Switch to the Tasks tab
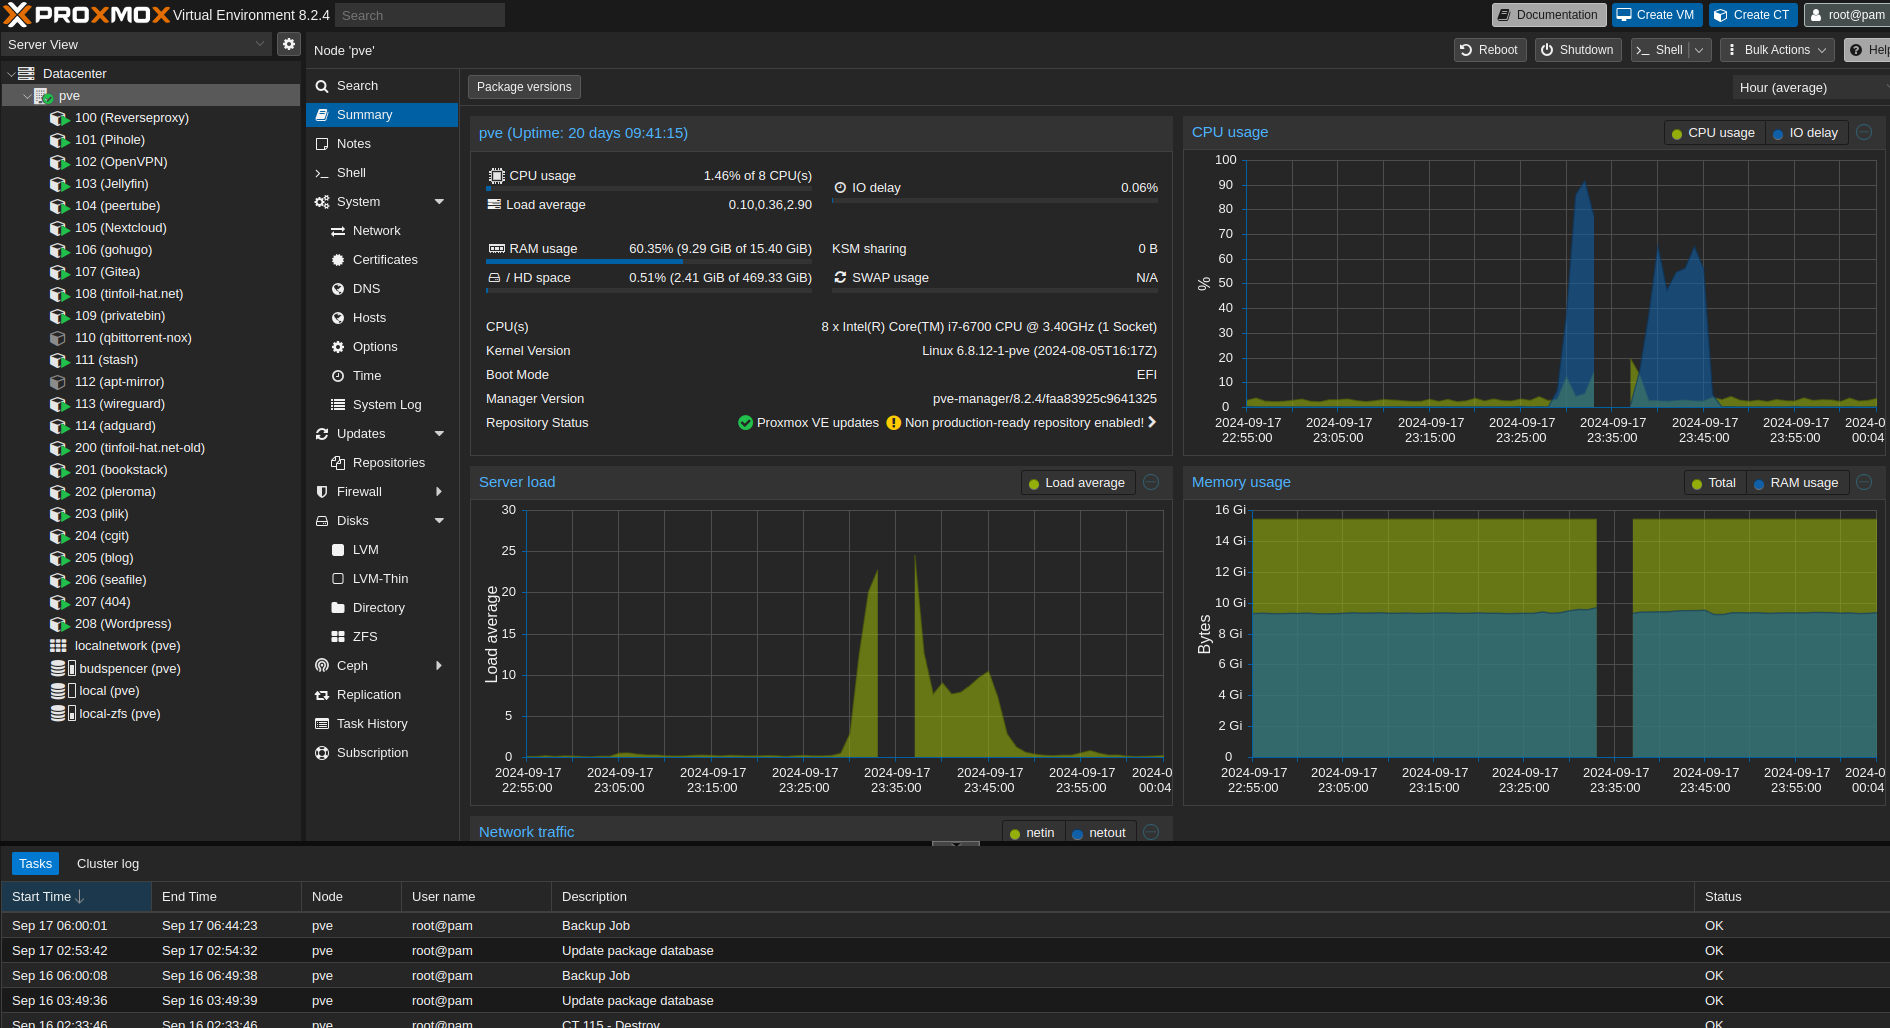Screen dimensions: 1890x1028 click(35, 864)
